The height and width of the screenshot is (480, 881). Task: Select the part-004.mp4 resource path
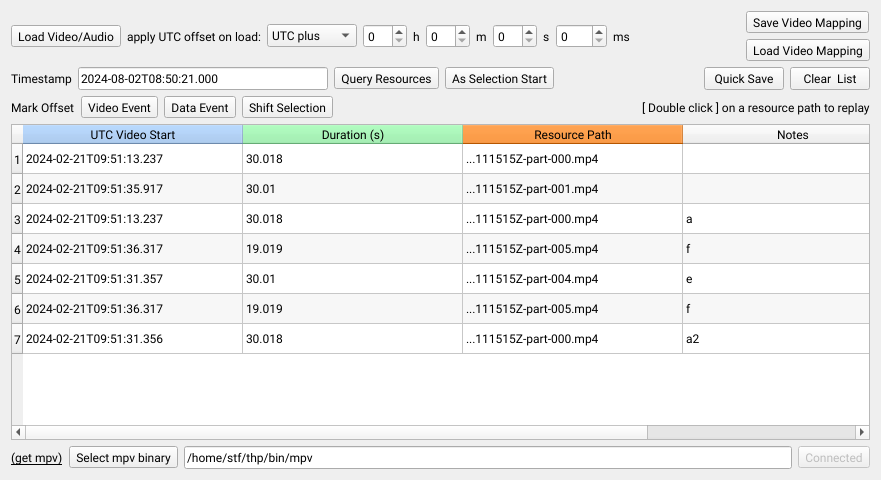pyautogui.click(x=573, y=279)
